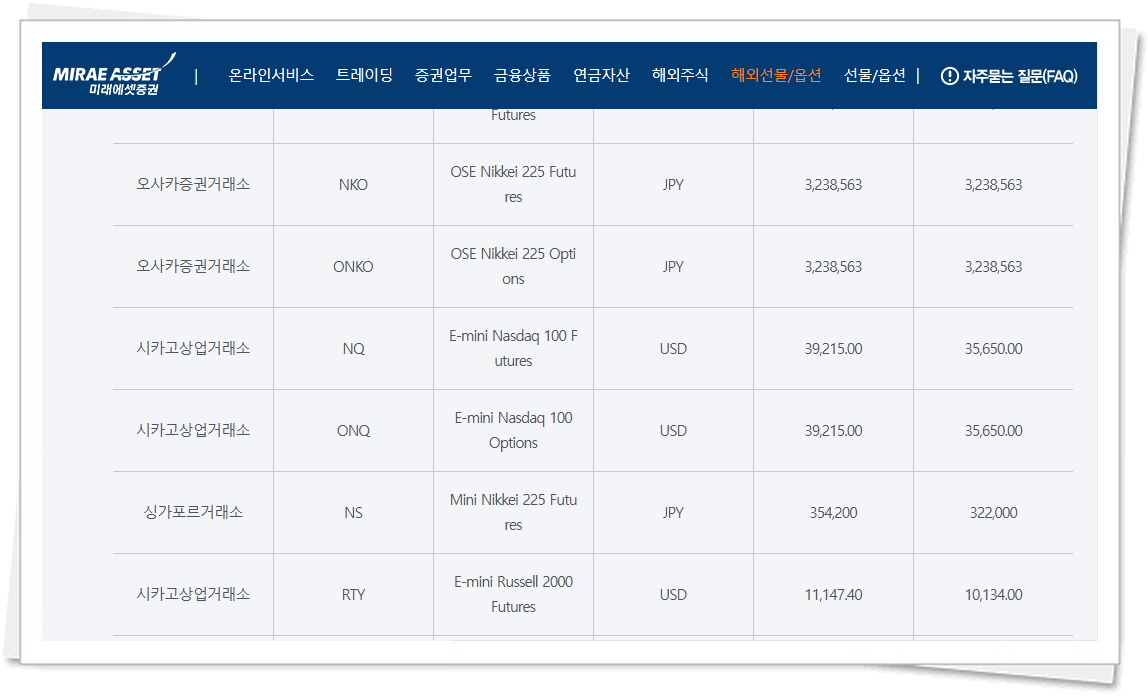
Task: Click the ONQ product code cell
Action: tap(353, 431)
